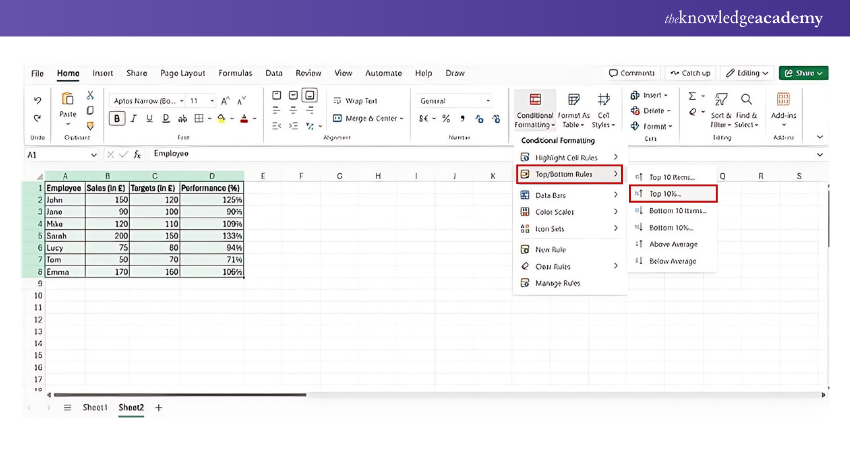Toggle Italic formatting
Image resolution: width=850 pixels, height=450 pixels.
135,118
